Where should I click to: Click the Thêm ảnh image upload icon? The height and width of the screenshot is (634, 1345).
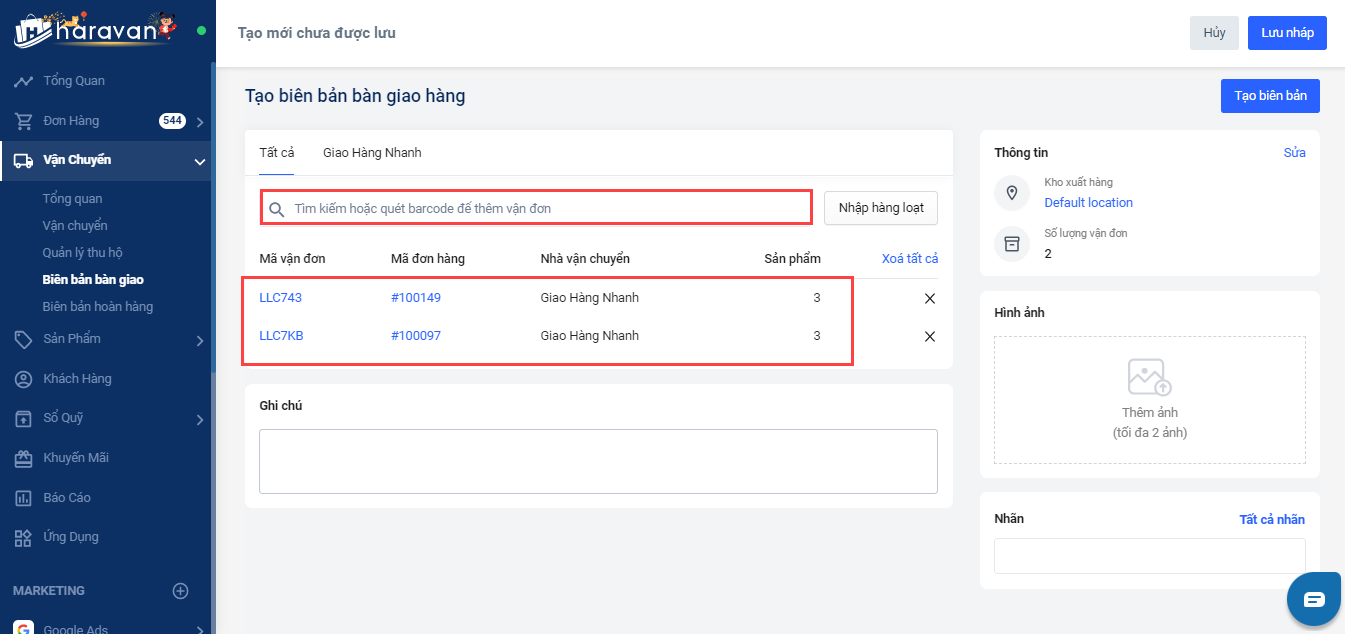[x=1149, y=378]
